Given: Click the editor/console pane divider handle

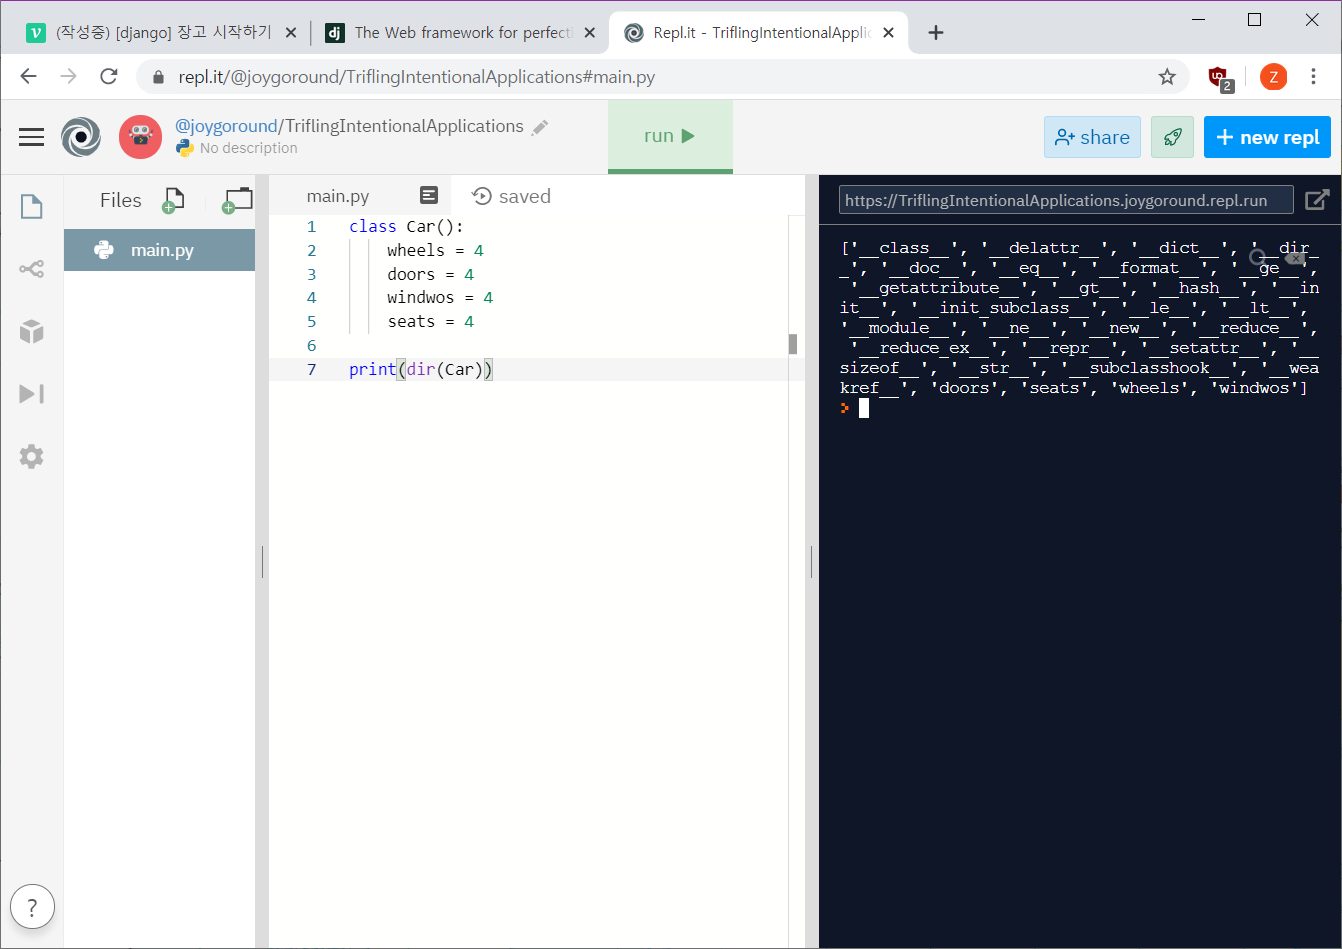Looking at the screenshot, I should (812, 562).
